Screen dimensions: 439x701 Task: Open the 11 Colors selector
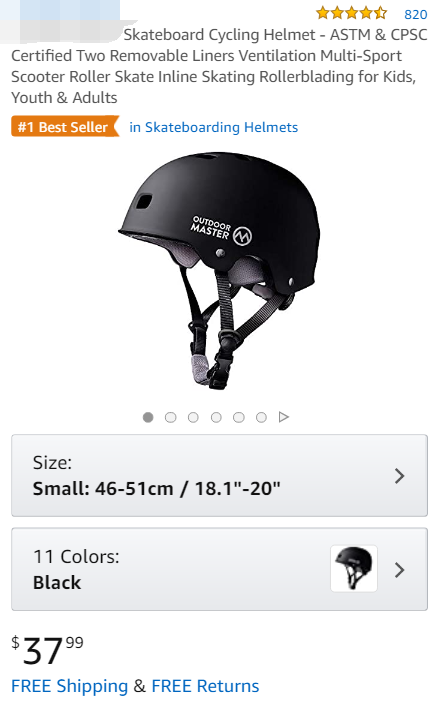pyautogui.click(x=219, y=569)
